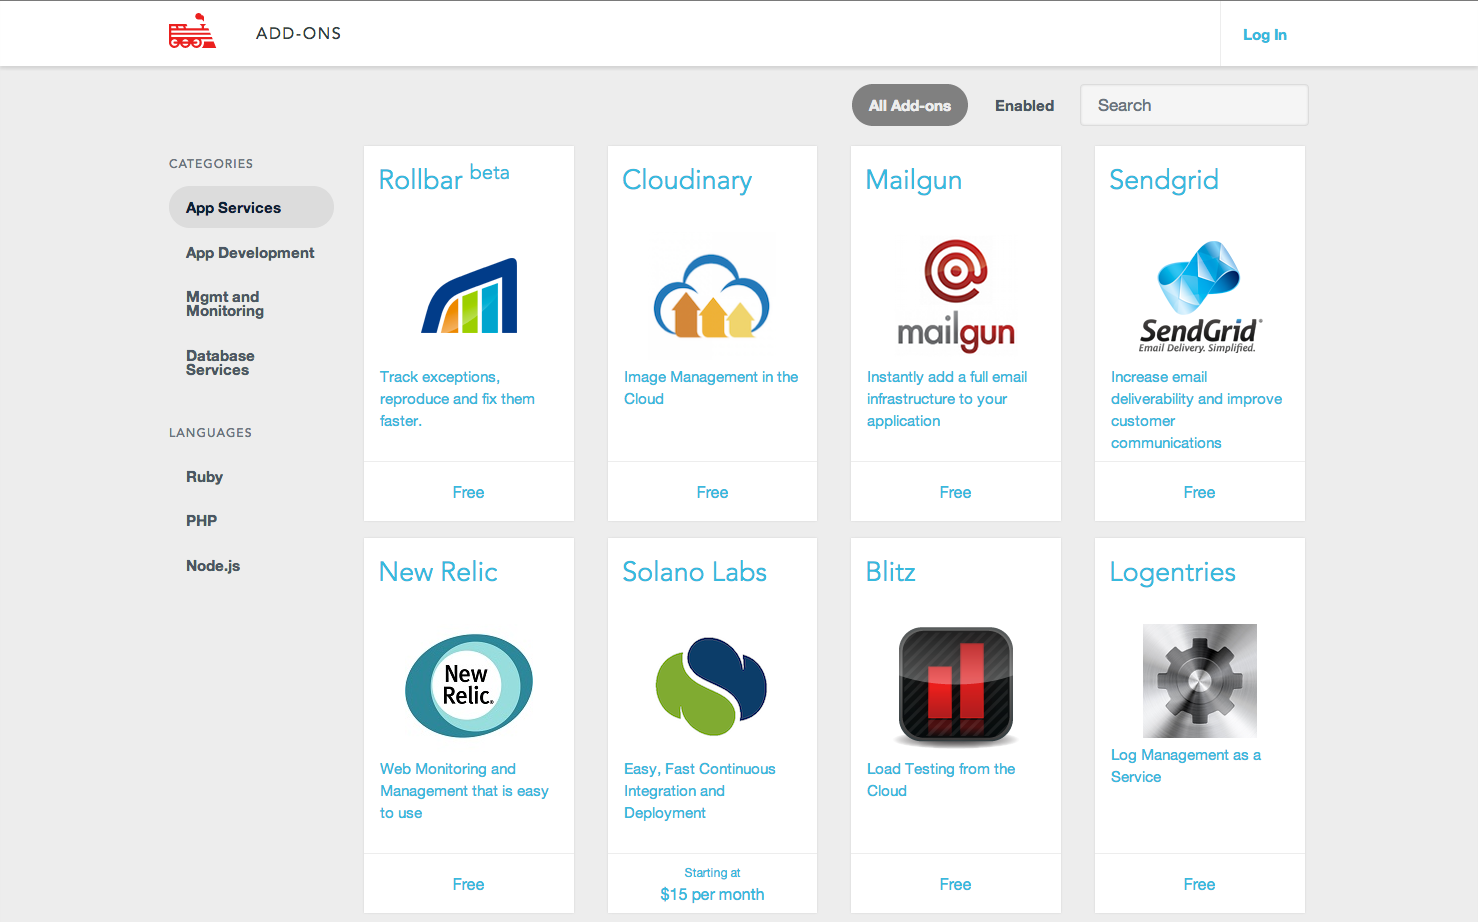Image resolution: width=1478 pixels, height=922 pixels.
Task: Select the App Services category
Action: tap(251, 207)
